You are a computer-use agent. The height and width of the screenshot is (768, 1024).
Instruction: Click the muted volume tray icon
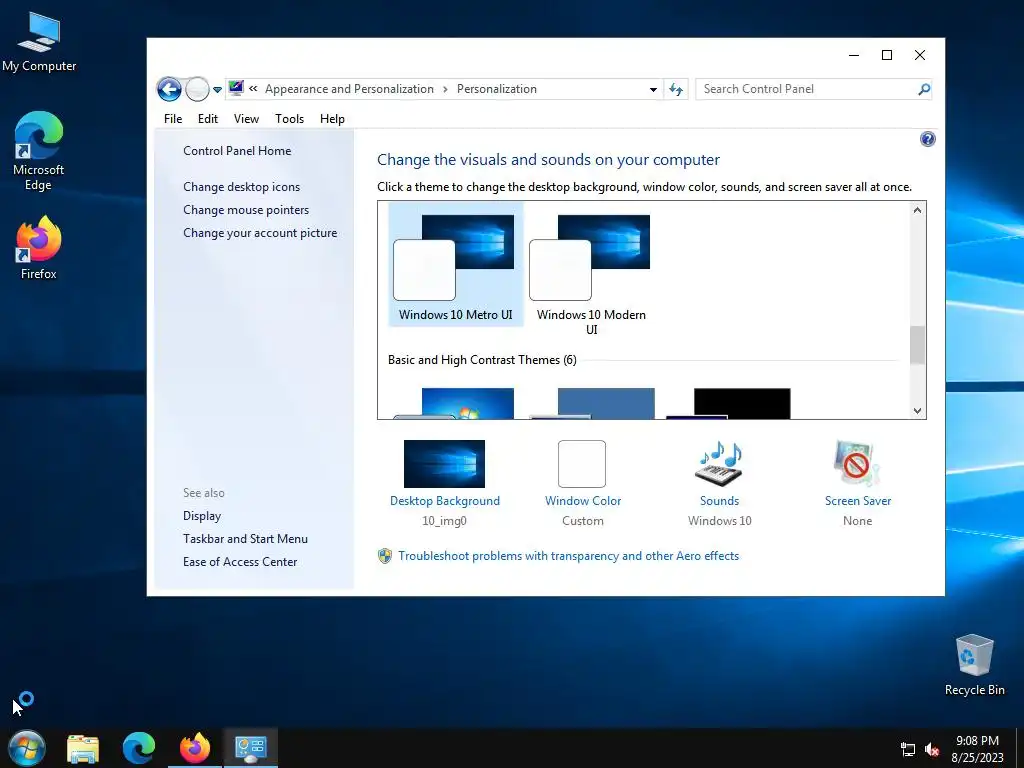point(932,749)
